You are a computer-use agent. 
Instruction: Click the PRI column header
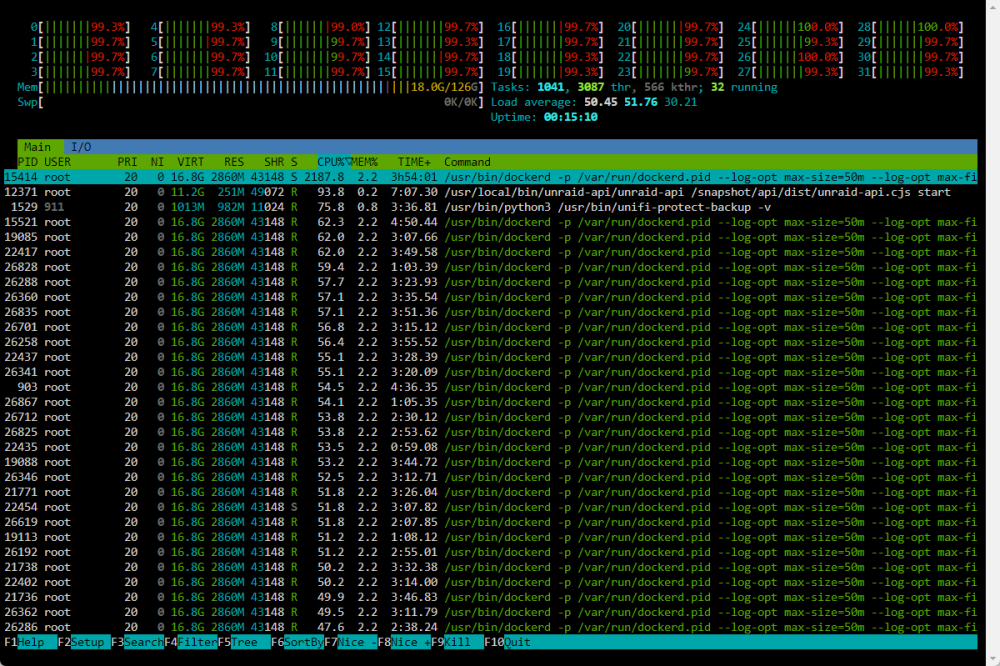(128, 162)
